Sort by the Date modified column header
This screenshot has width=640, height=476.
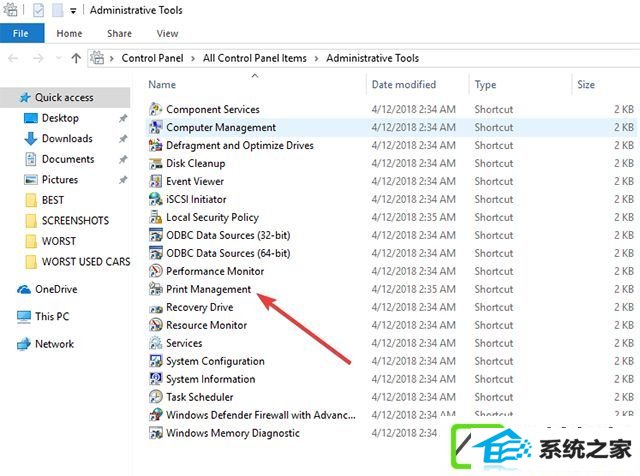pos(404,85)
